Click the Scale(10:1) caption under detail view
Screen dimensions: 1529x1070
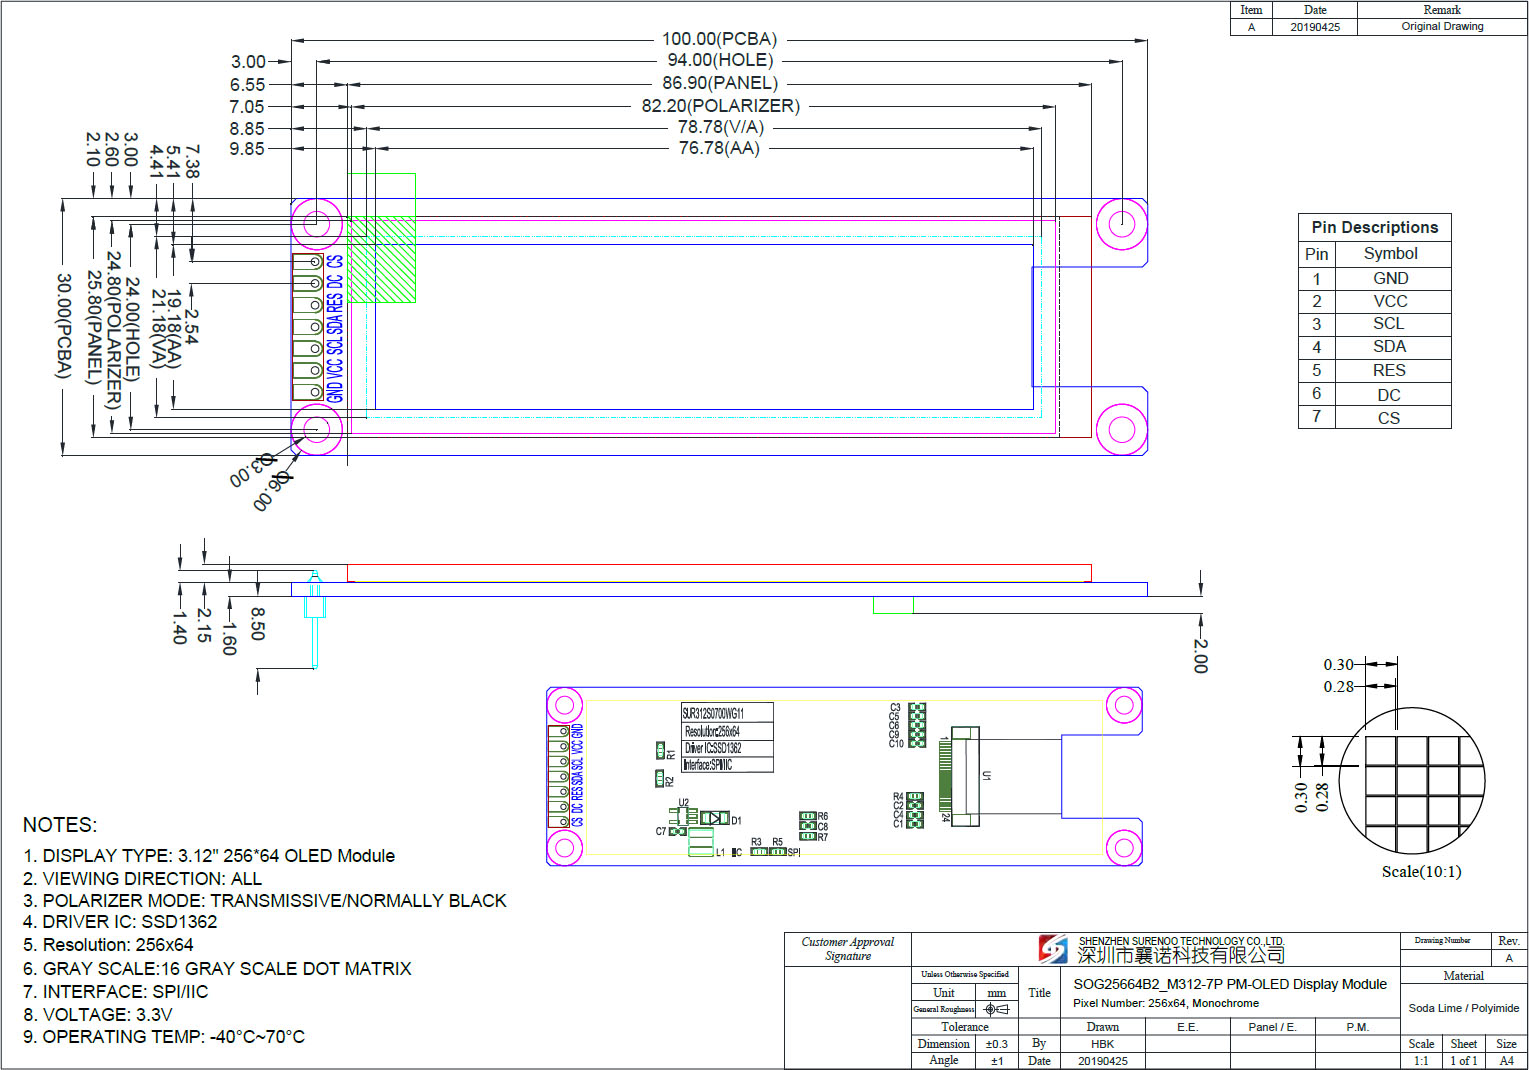click(x=1421, y=872)
